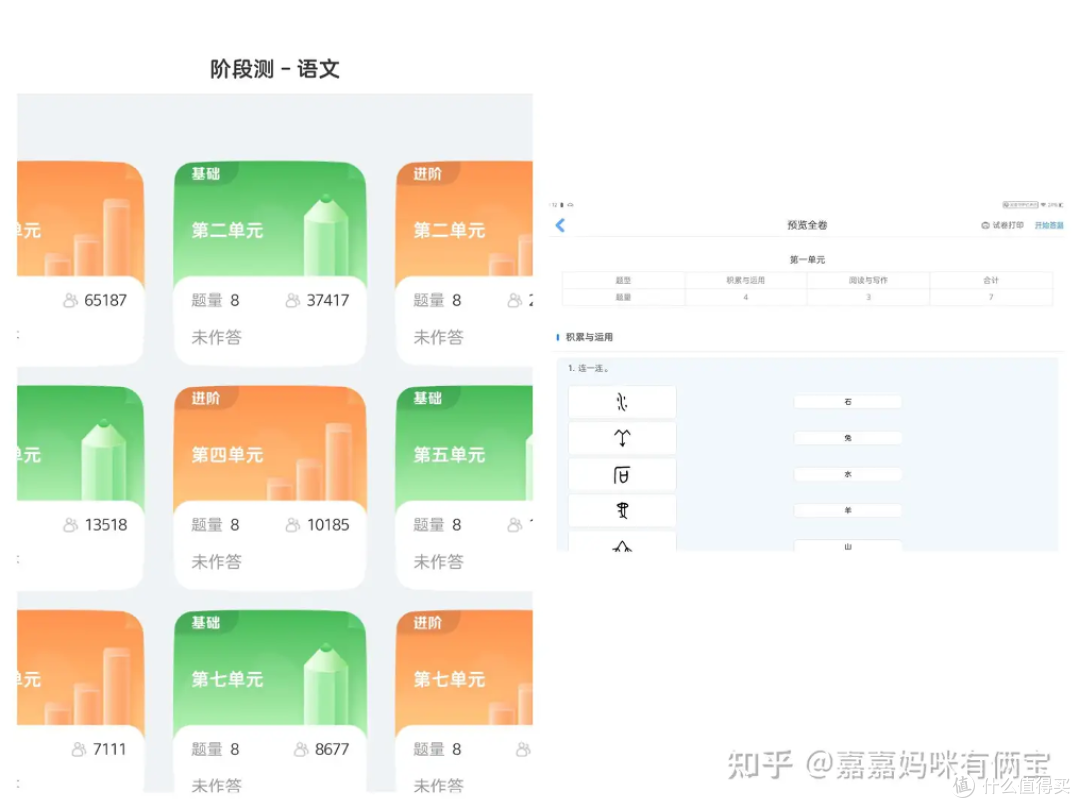The width and height of the screenshot is (1080, 808).
Task: Select the answer option 羊
Action: coord(848,510)
